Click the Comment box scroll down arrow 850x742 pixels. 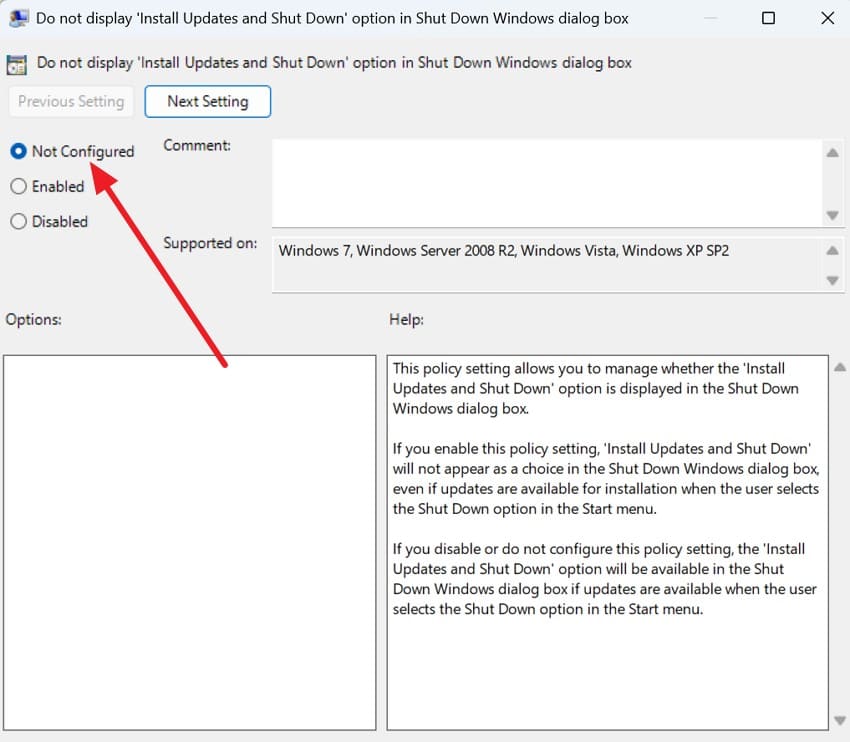[x=833, y=215]
